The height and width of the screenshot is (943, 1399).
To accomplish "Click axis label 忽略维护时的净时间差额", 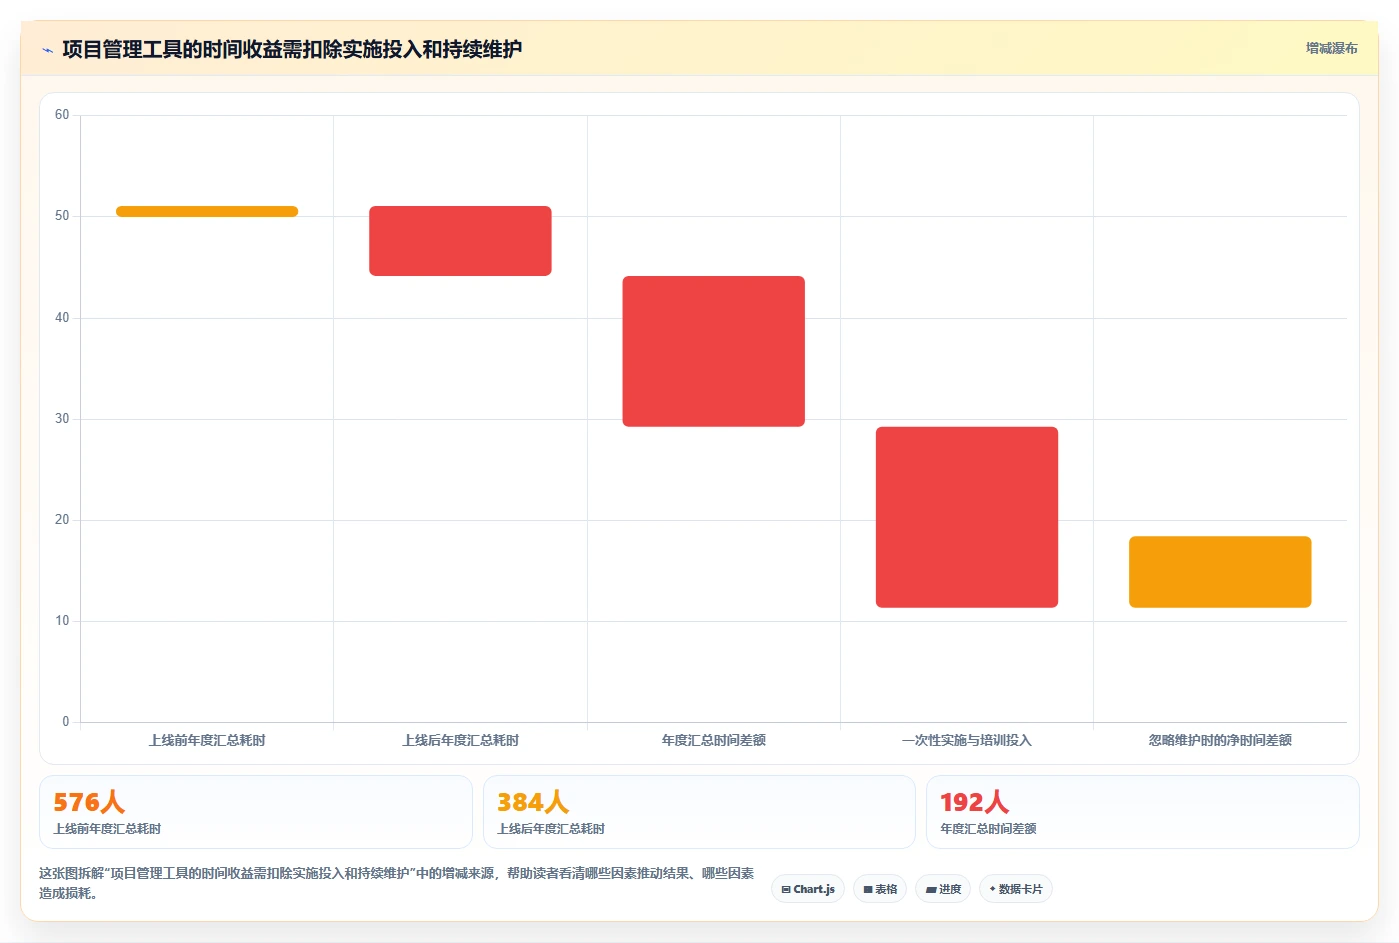I will point(1220,740).
